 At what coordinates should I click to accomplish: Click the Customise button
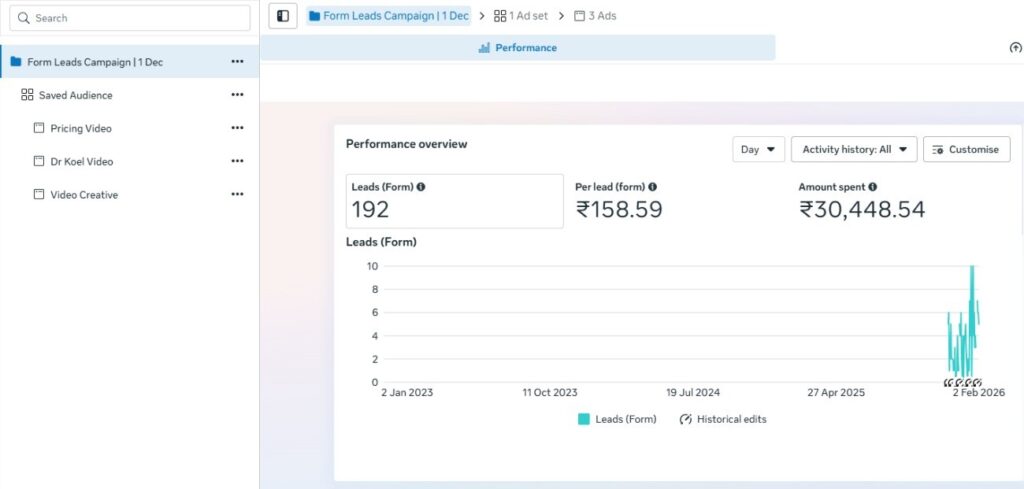tap(966, 150)
